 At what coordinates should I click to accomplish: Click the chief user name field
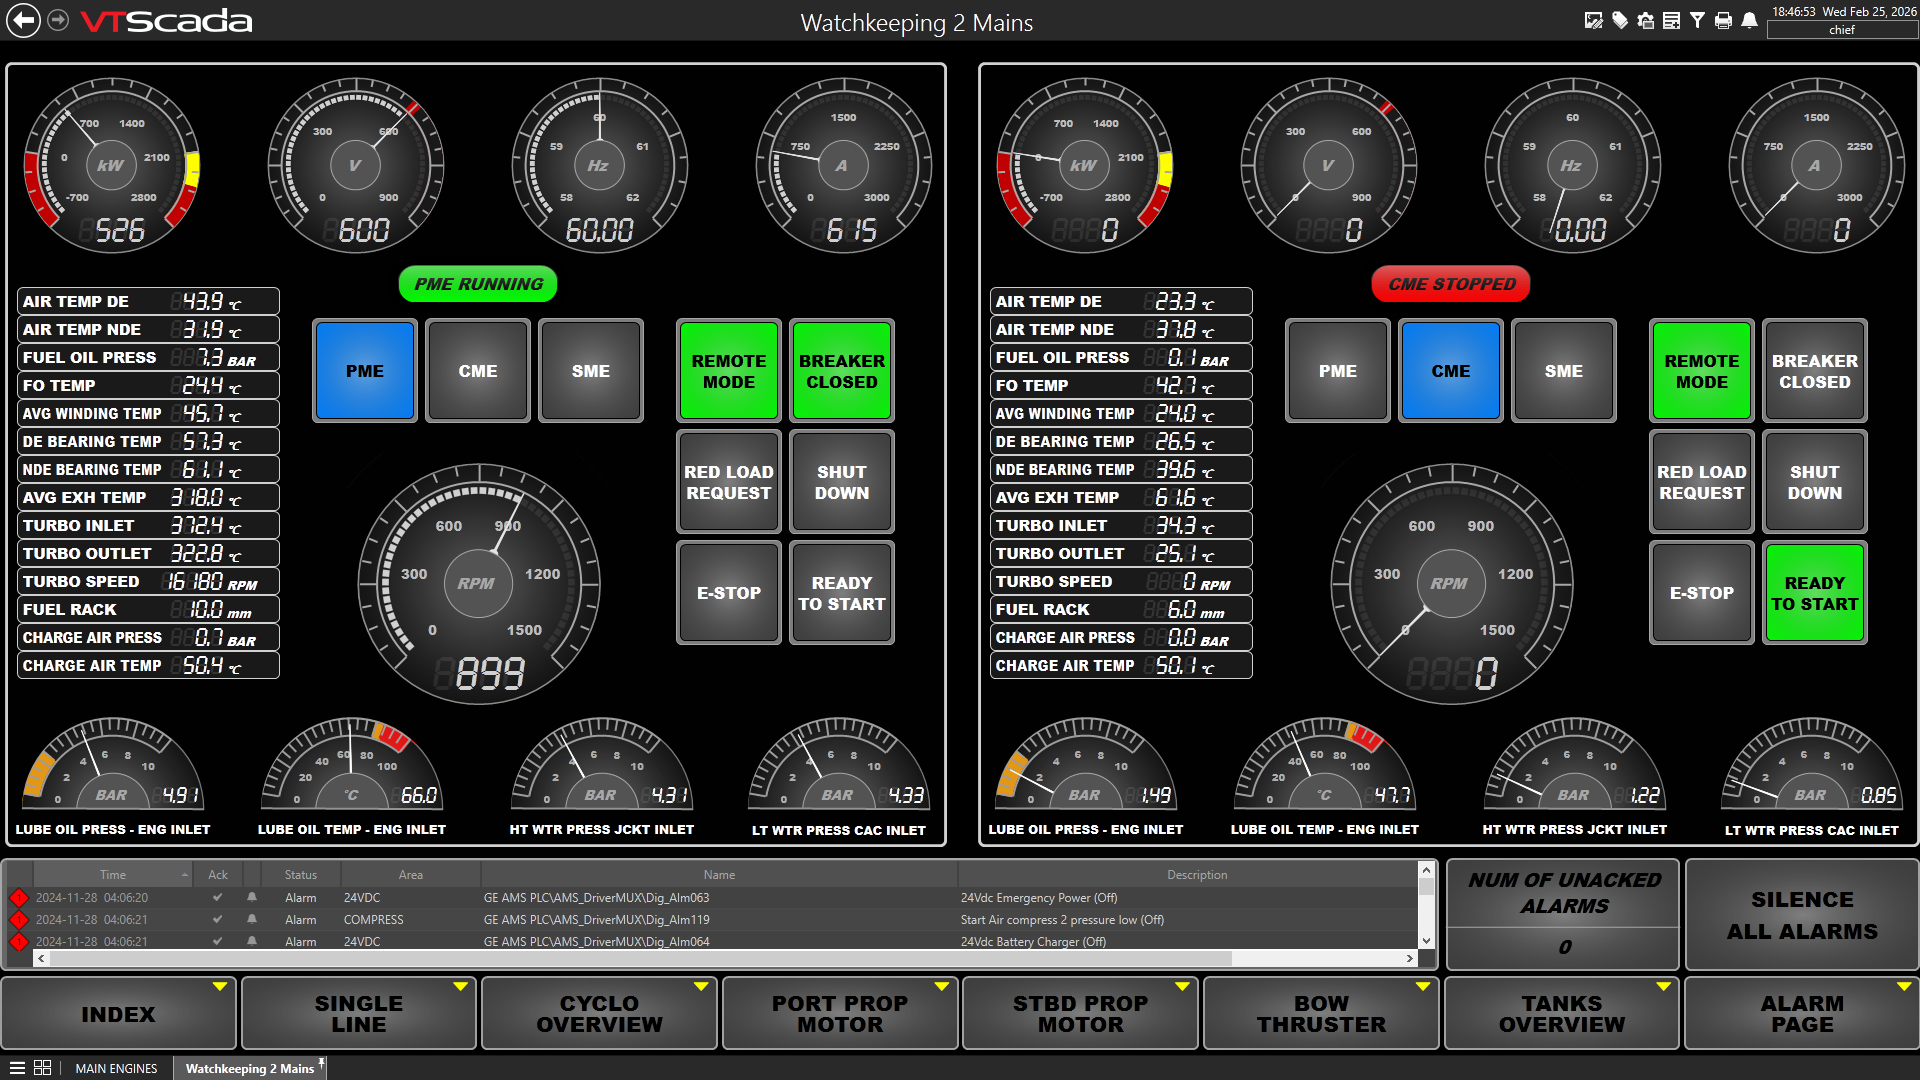[1841, 30]
